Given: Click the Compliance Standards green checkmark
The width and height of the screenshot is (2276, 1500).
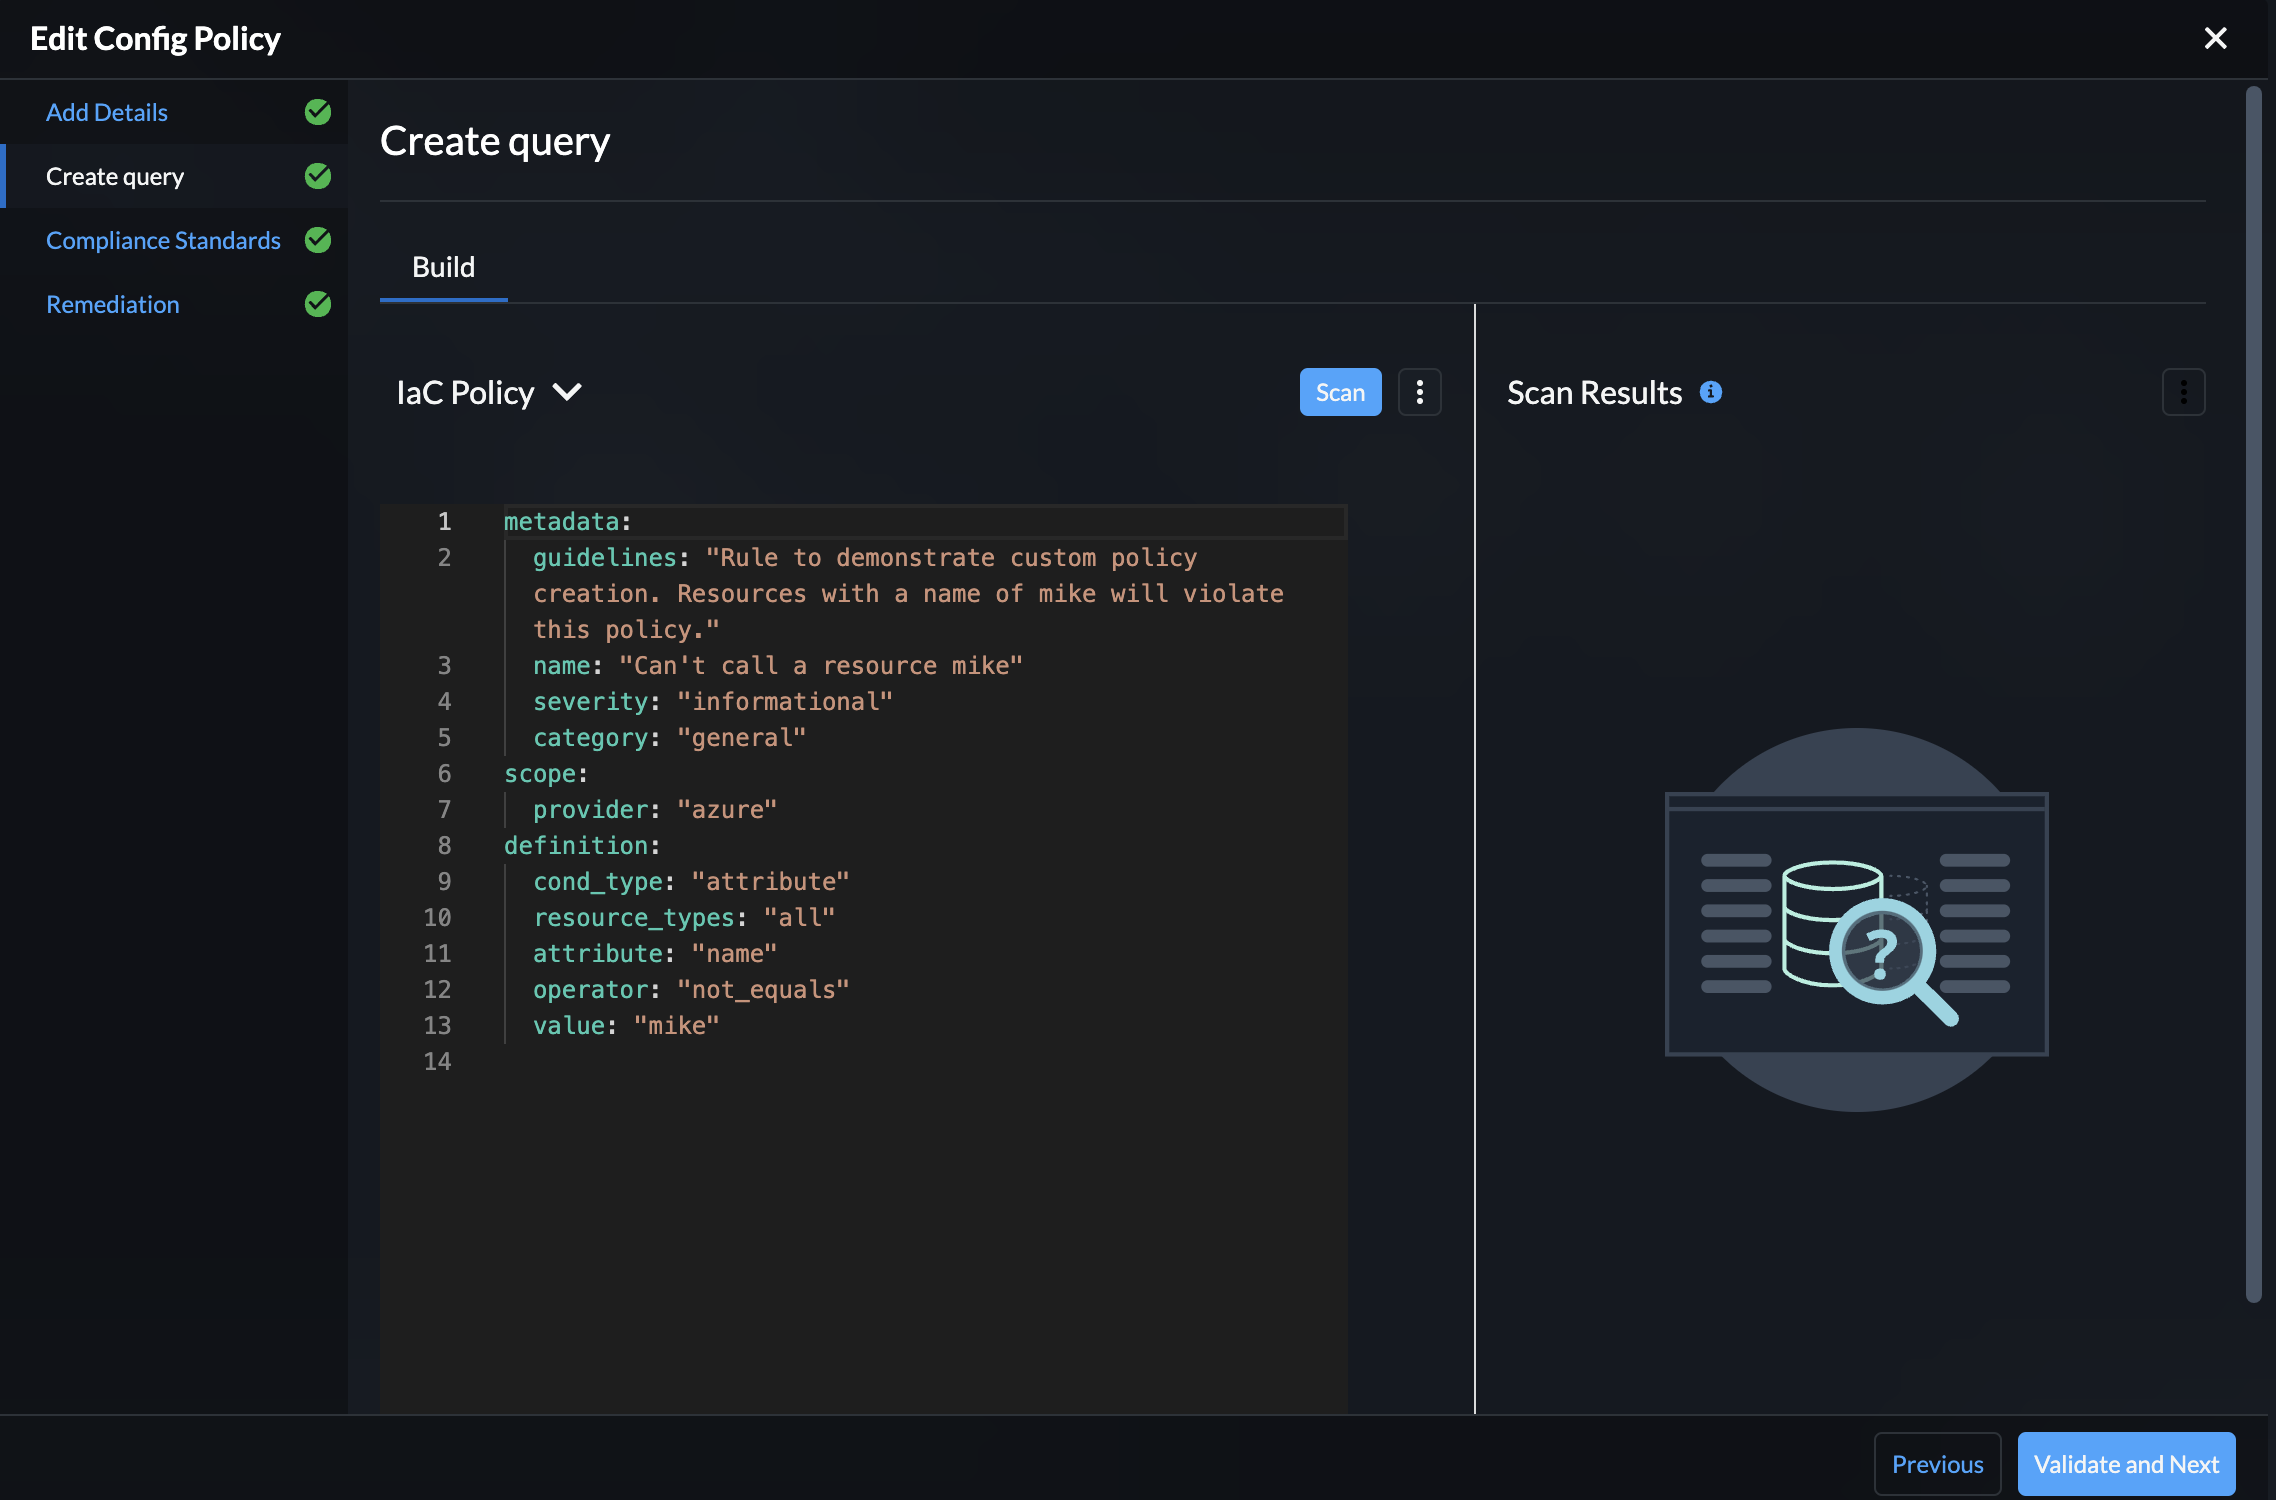Looking at the screenshot, I should pos(318,240).
